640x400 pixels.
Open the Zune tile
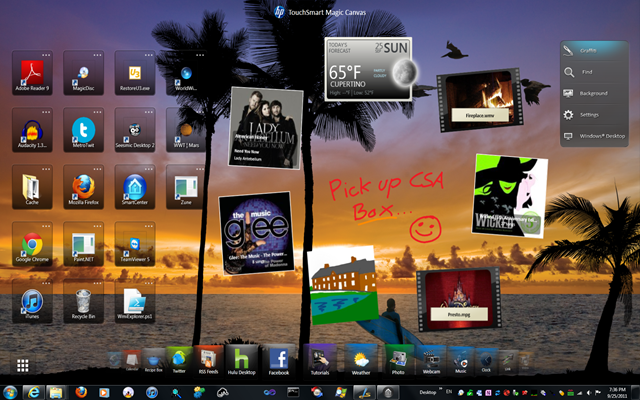pos(186,187)
